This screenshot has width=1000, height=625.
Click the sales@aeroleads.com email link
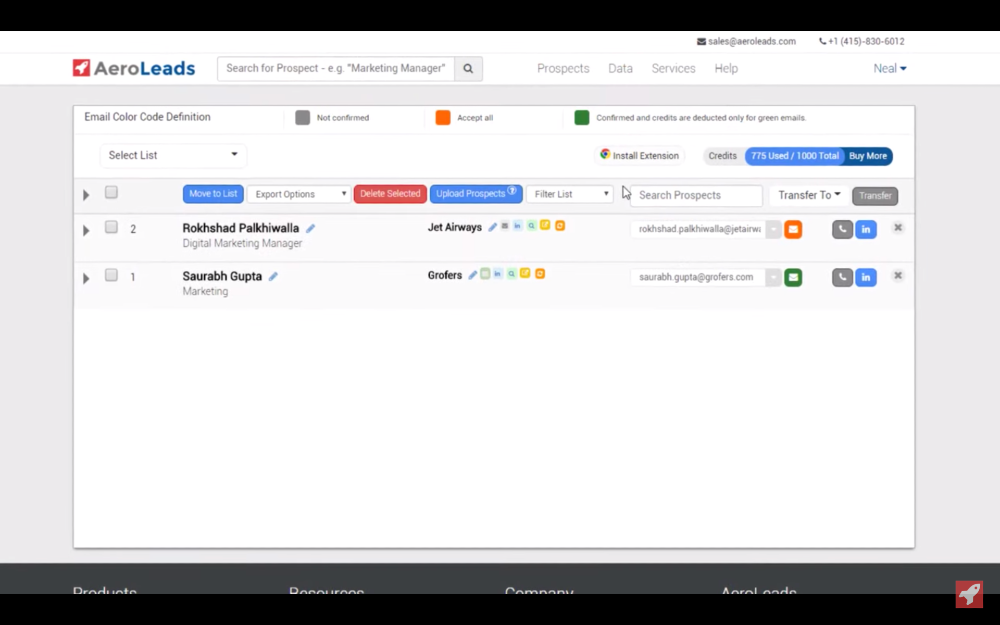(x=751, y=41)
